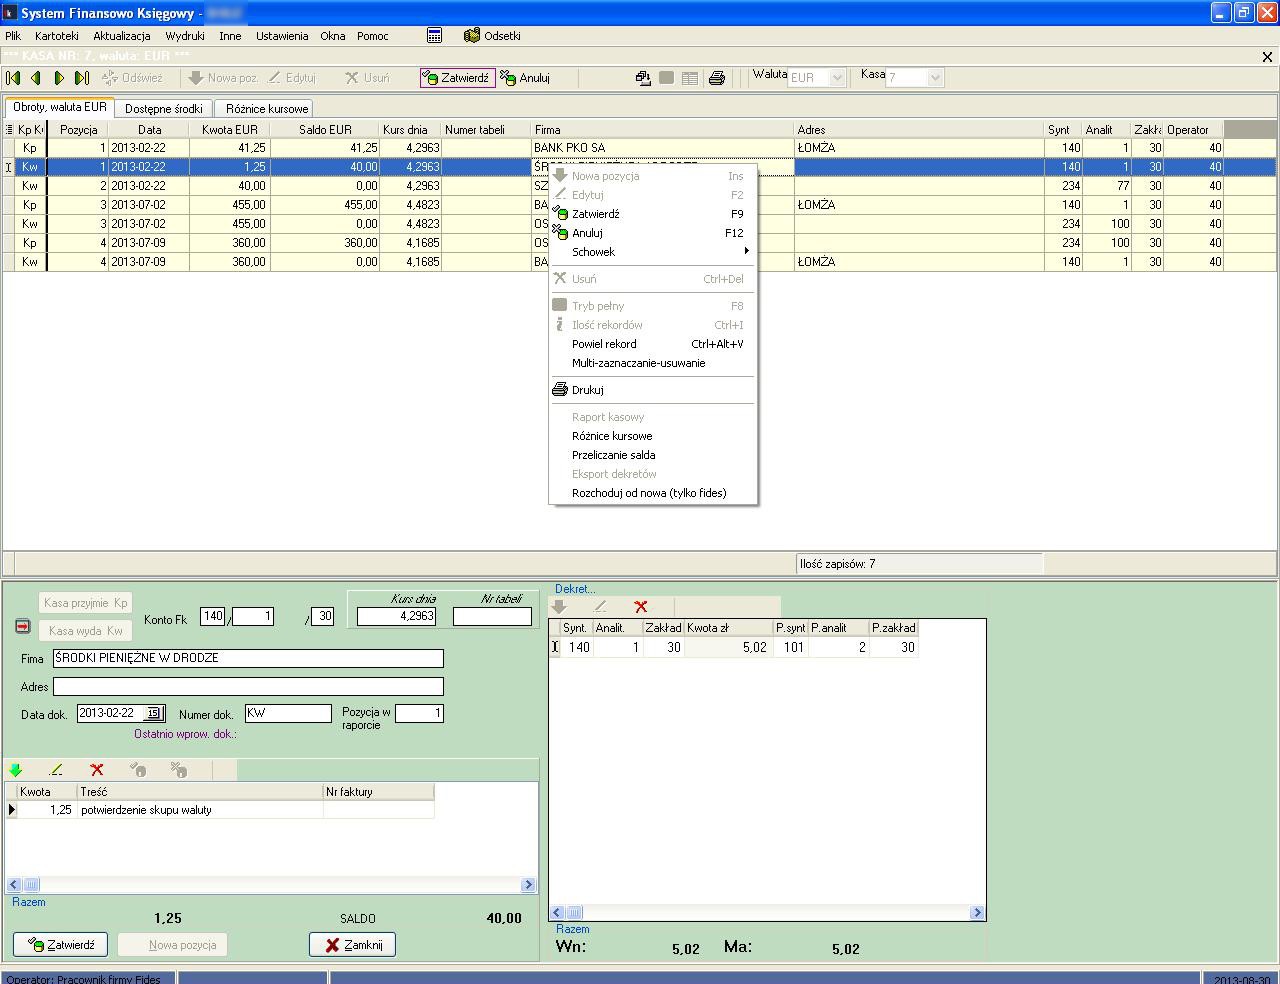Open the calendar picker in Data dok. field
The height and width of the screenshot is (984, 1280).
click(153, 713)
